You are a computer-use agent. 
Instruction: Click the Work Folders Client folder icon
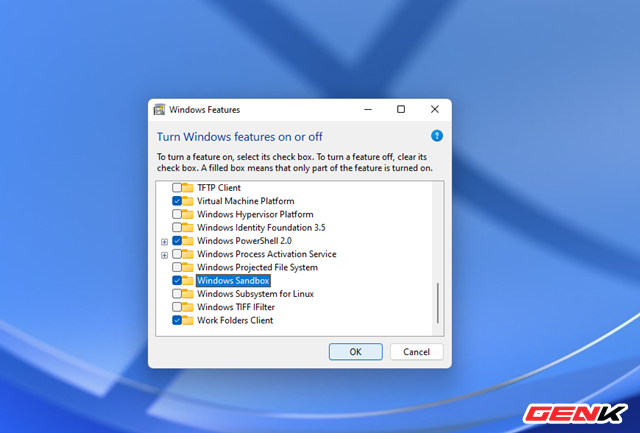pyautogui.click(x=188, y=320)
